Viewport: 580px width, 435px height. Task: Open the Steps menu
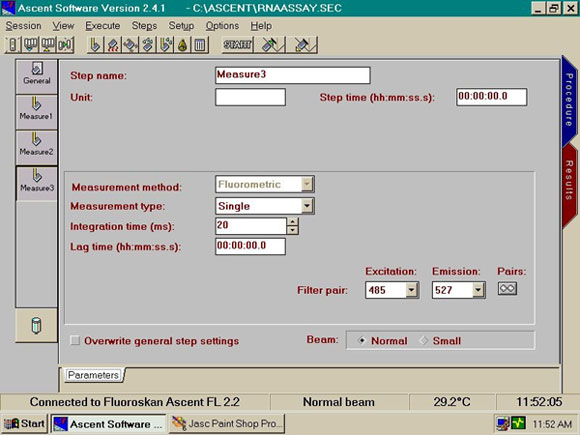click(x=144, y=26)
